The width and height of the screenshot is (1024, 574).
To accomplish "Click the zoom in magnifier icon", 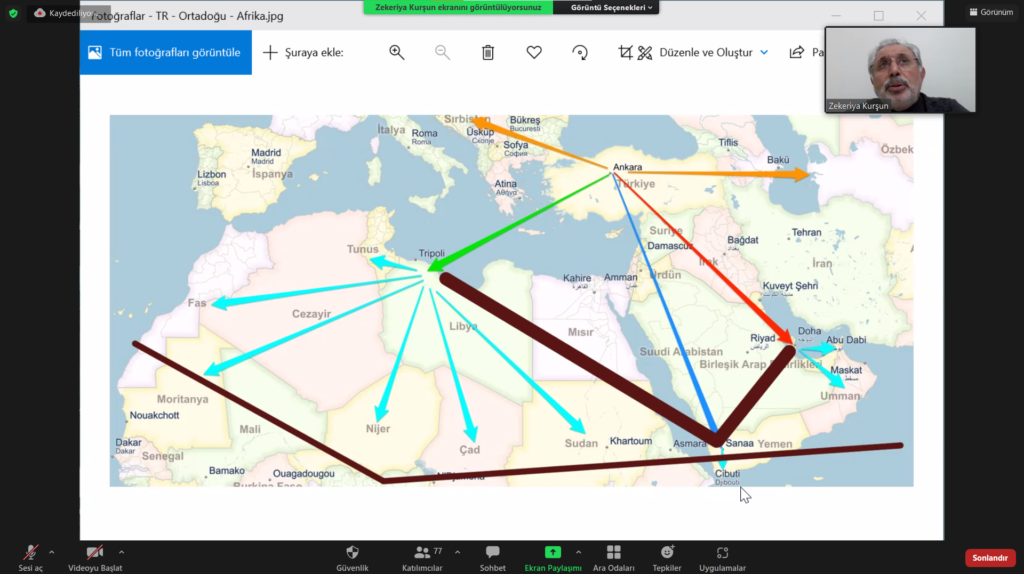I will tap(396, 52).
